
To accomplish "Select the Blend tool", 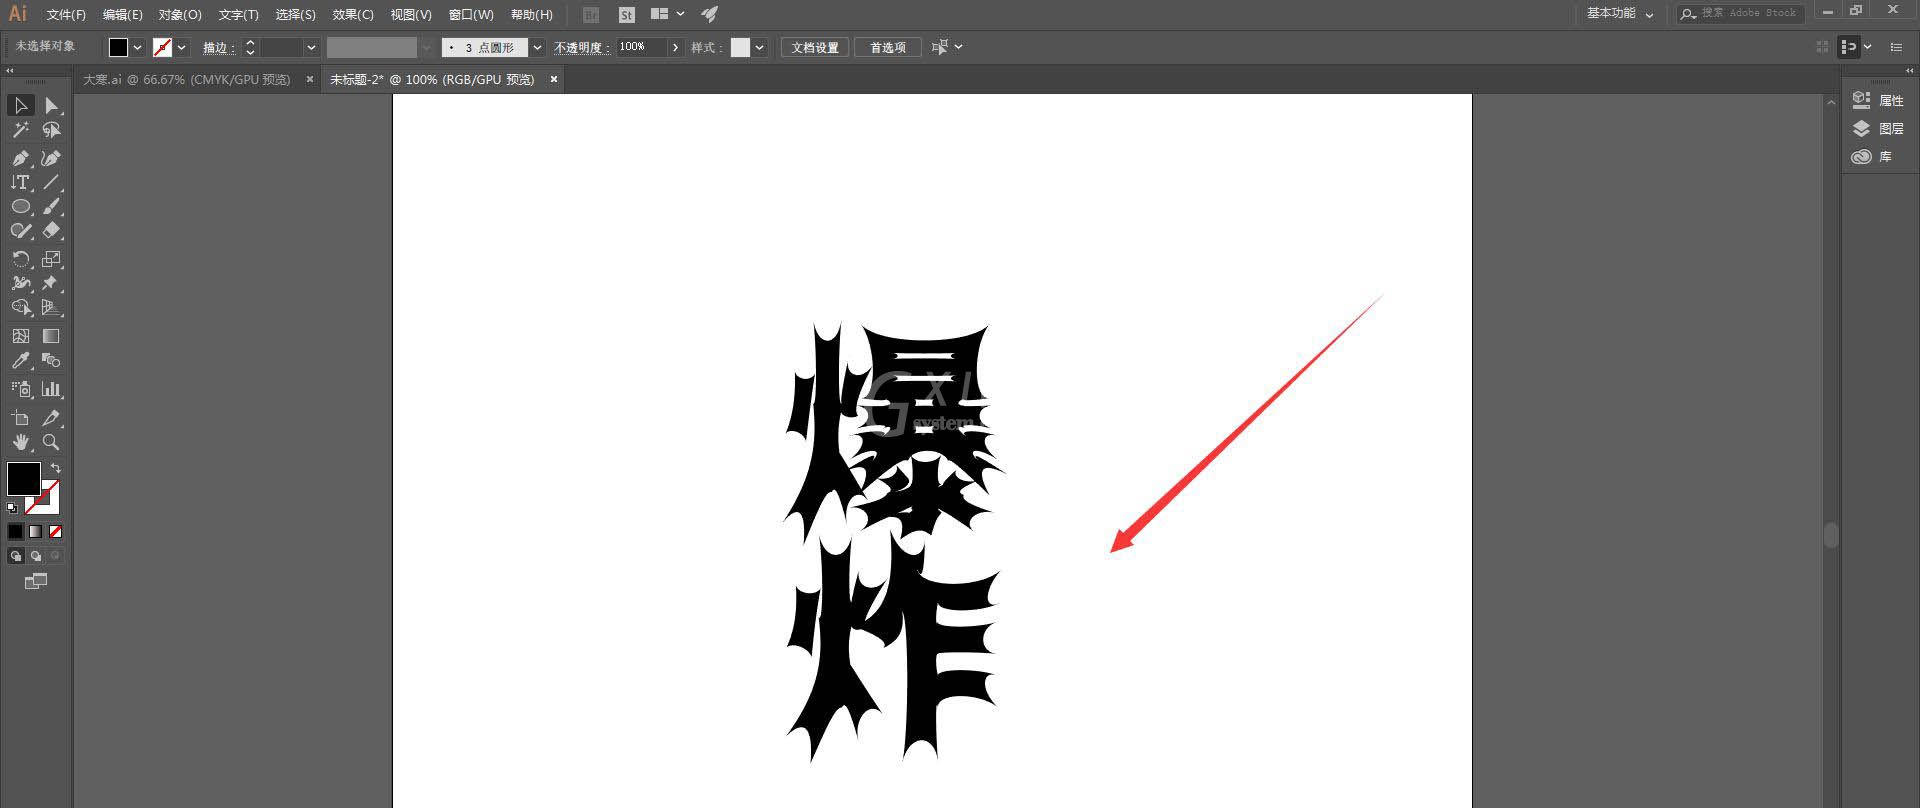I will pos(51,360).
